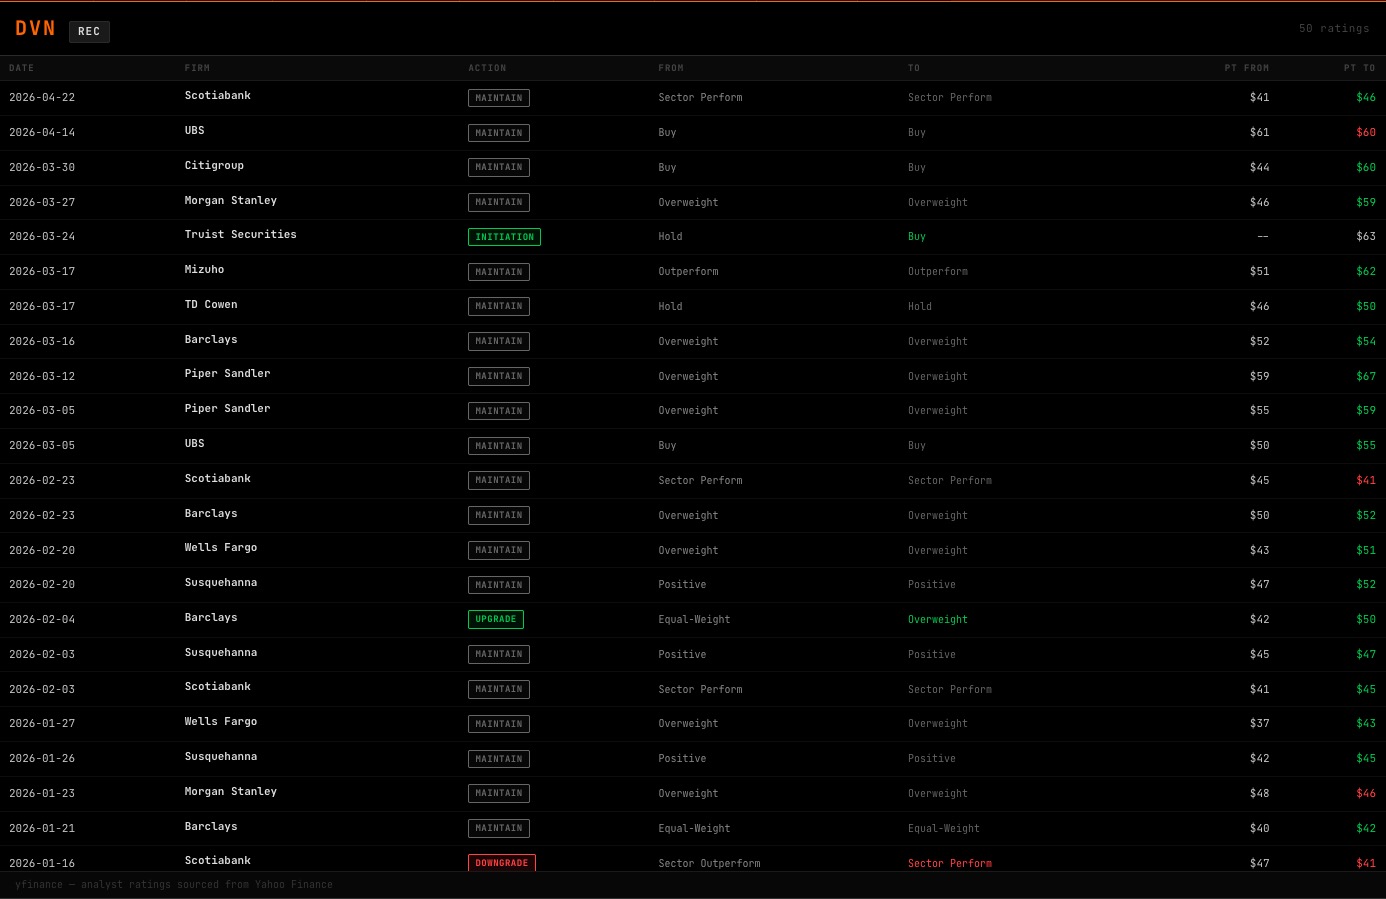1386x899 pixels.
Task: Click the TO column header
Action: point(914,68)
